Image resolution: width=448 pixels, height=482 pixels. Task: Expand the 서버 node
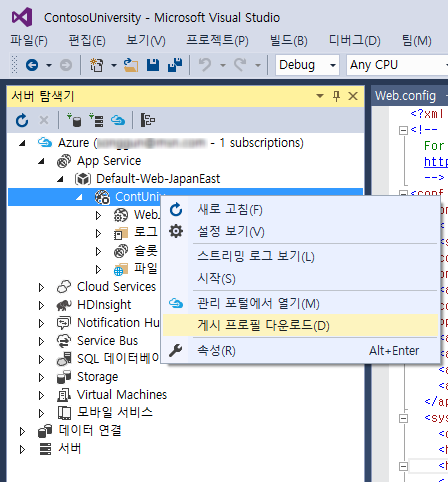(x=22, y=449)
